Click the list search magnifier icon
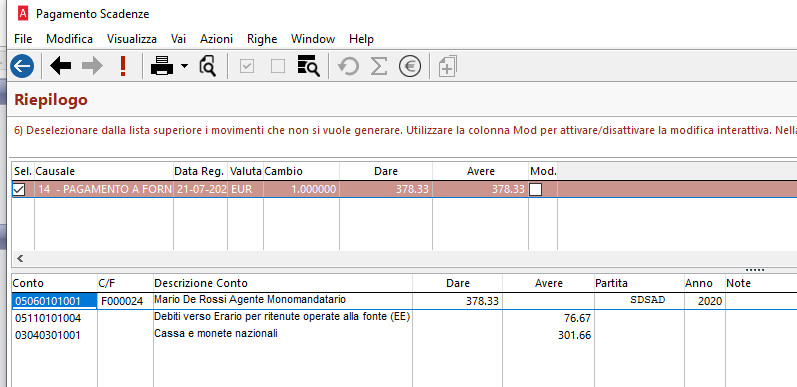Screen dimensions: 797x387 pyautogui.click(x=309, y=66)
